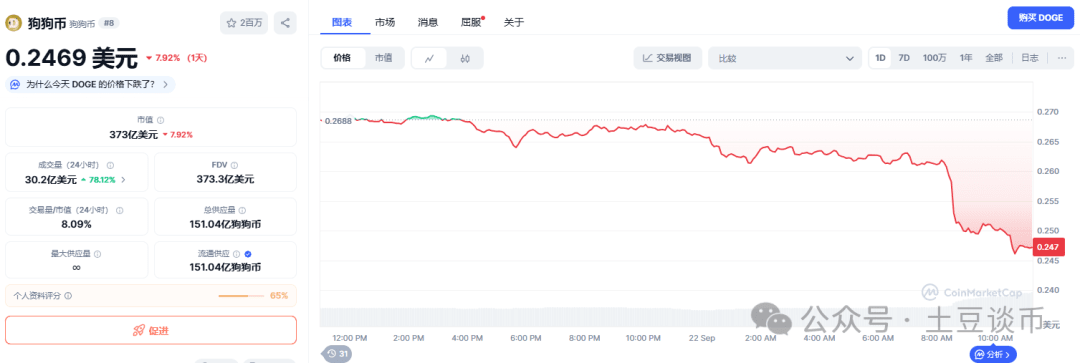Image resolution: width=1080 pixels, height=363 pixels.
Task: Open the chart's three-dot more options menu
Action: pyautogui.click(x=1061, y=58)
